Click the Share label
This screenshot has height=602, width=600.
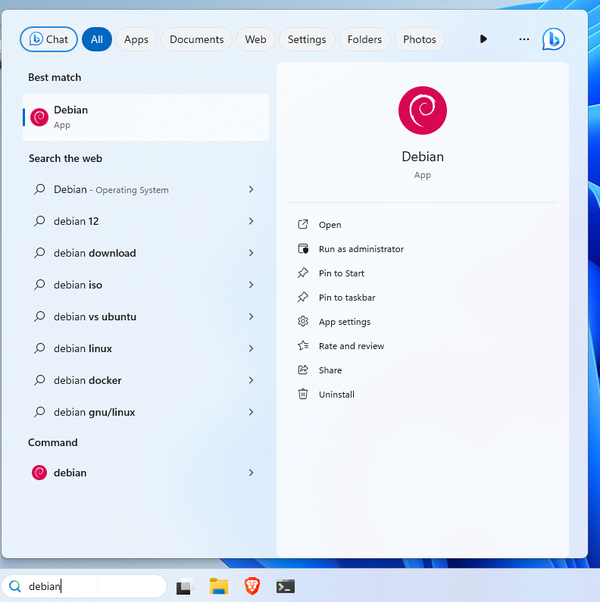click(x=330, y=370)
